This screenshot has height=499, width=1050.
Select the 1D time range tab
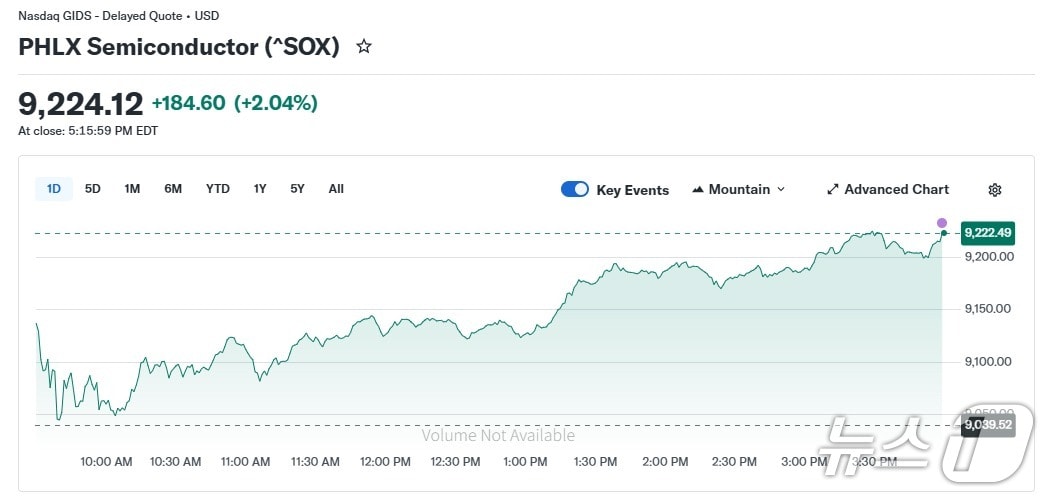tap(54, 189)
